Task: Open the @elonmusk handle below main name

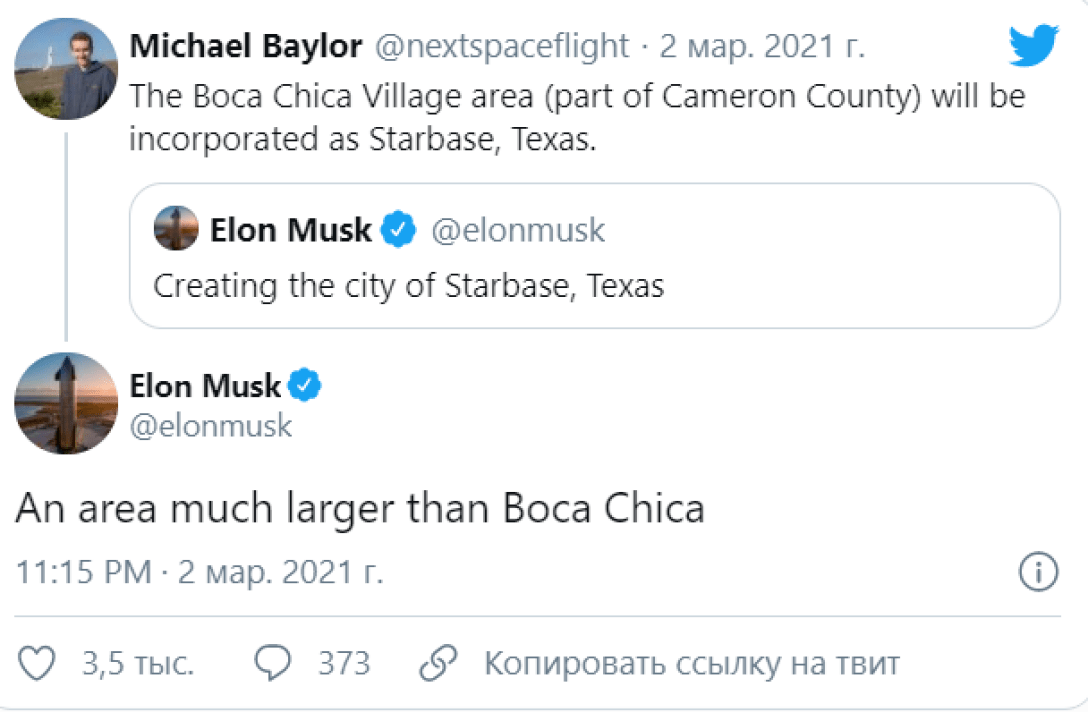Action: point(211,426)
